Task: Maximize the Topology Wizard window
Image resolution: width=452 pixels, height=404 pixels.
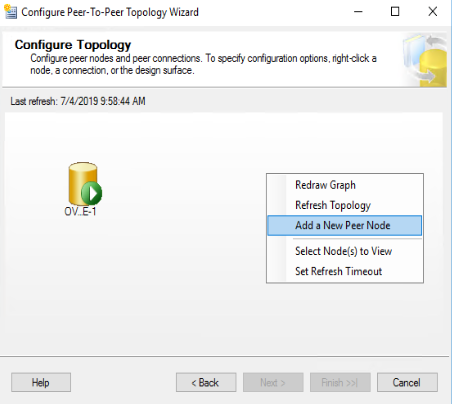Action: coord(395,12)
